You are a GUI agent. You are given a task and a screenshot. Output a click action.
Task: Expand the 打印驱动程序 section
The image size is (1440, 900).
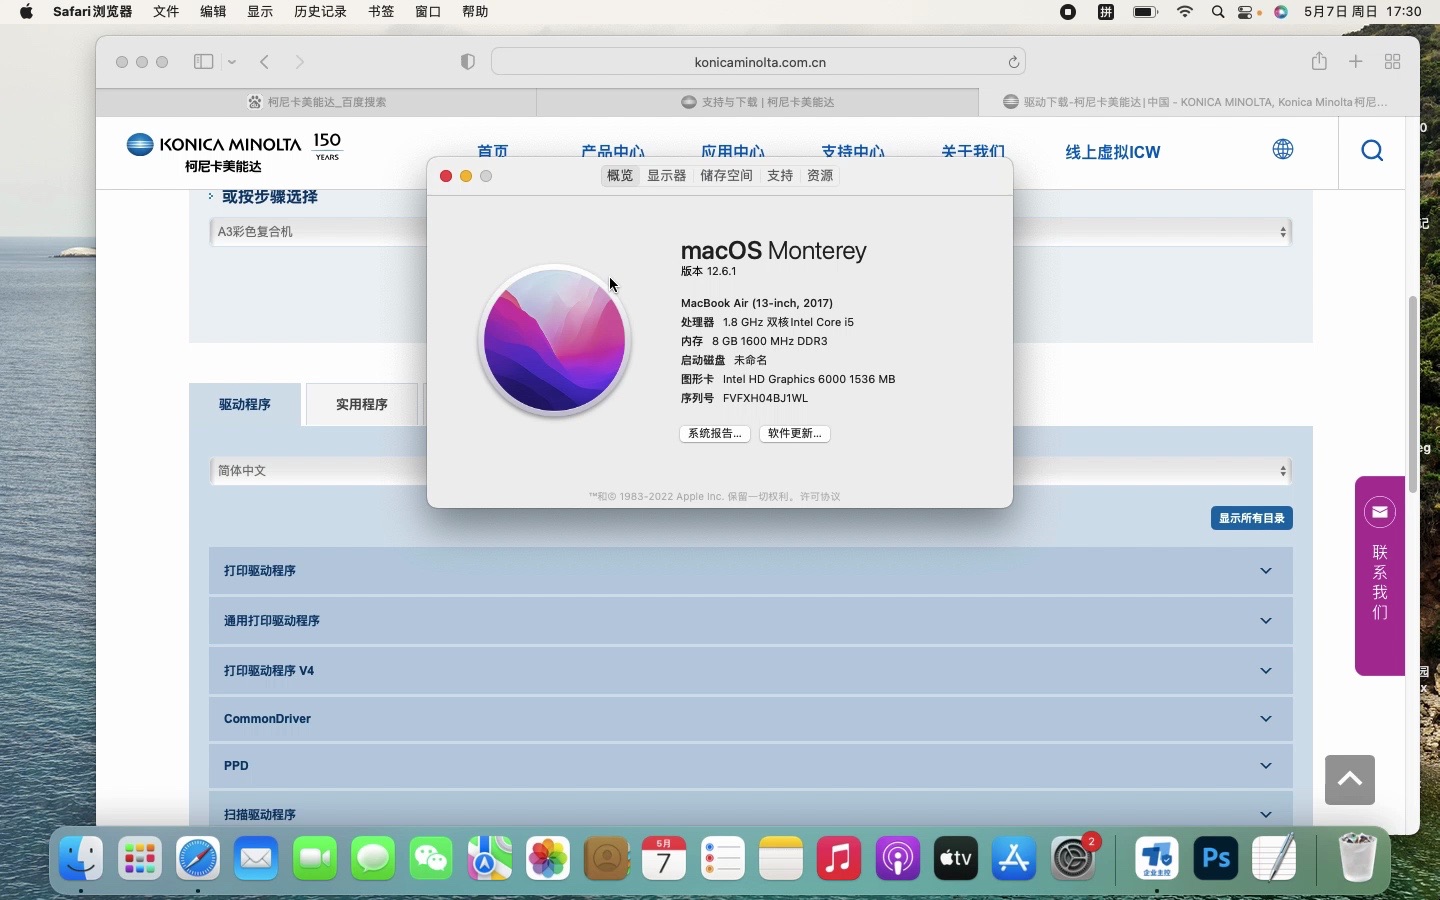coord(750,570)
